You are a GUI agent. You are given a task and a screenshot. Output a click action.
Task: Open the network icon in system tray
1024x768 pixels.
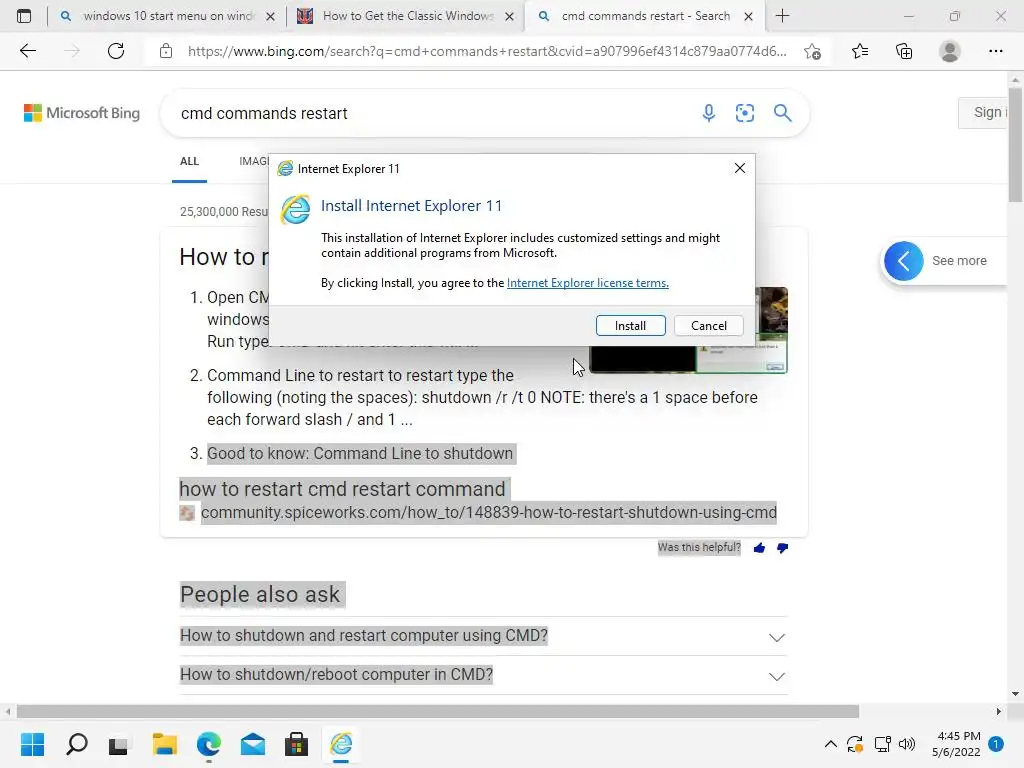tap(882, 744)
